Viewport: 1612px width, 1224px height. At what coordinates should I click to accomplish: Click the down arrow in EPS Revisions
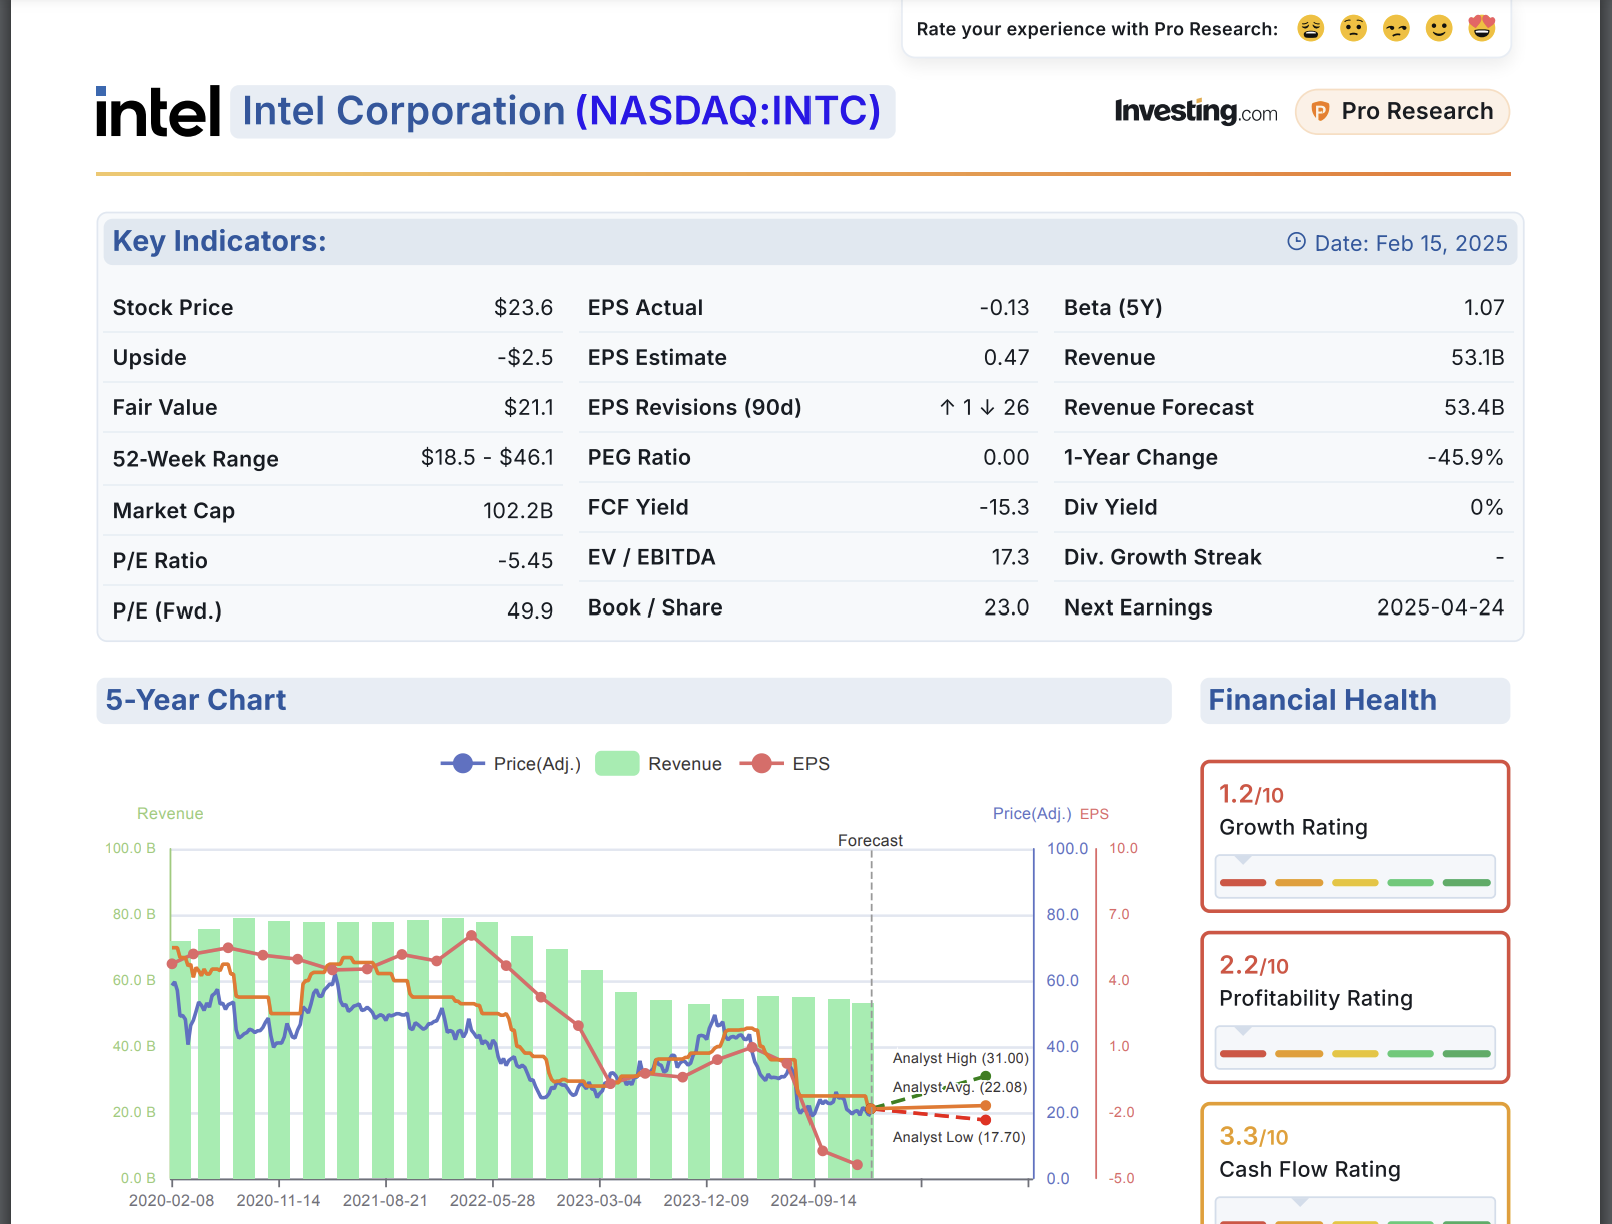point(987,408)
